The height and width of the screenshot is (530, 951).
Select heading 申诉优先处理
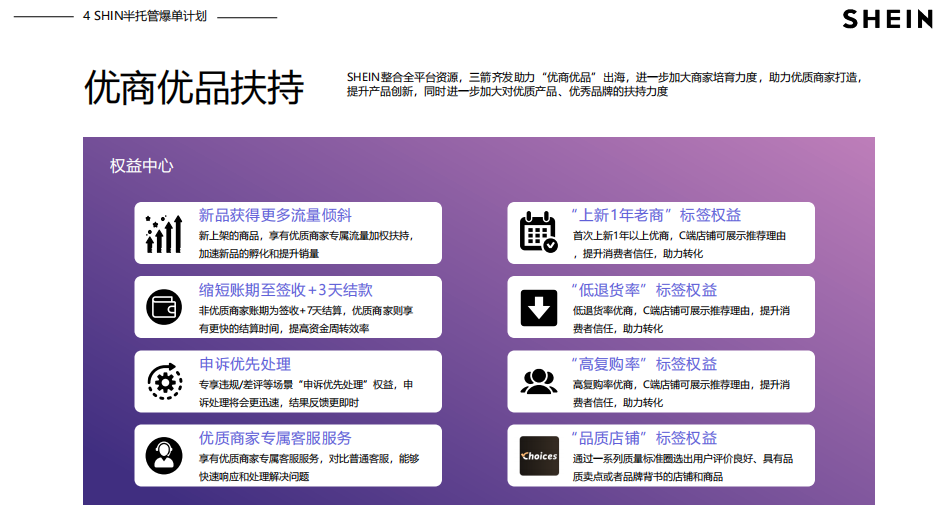pyautogui.click(x=245, y=364)
